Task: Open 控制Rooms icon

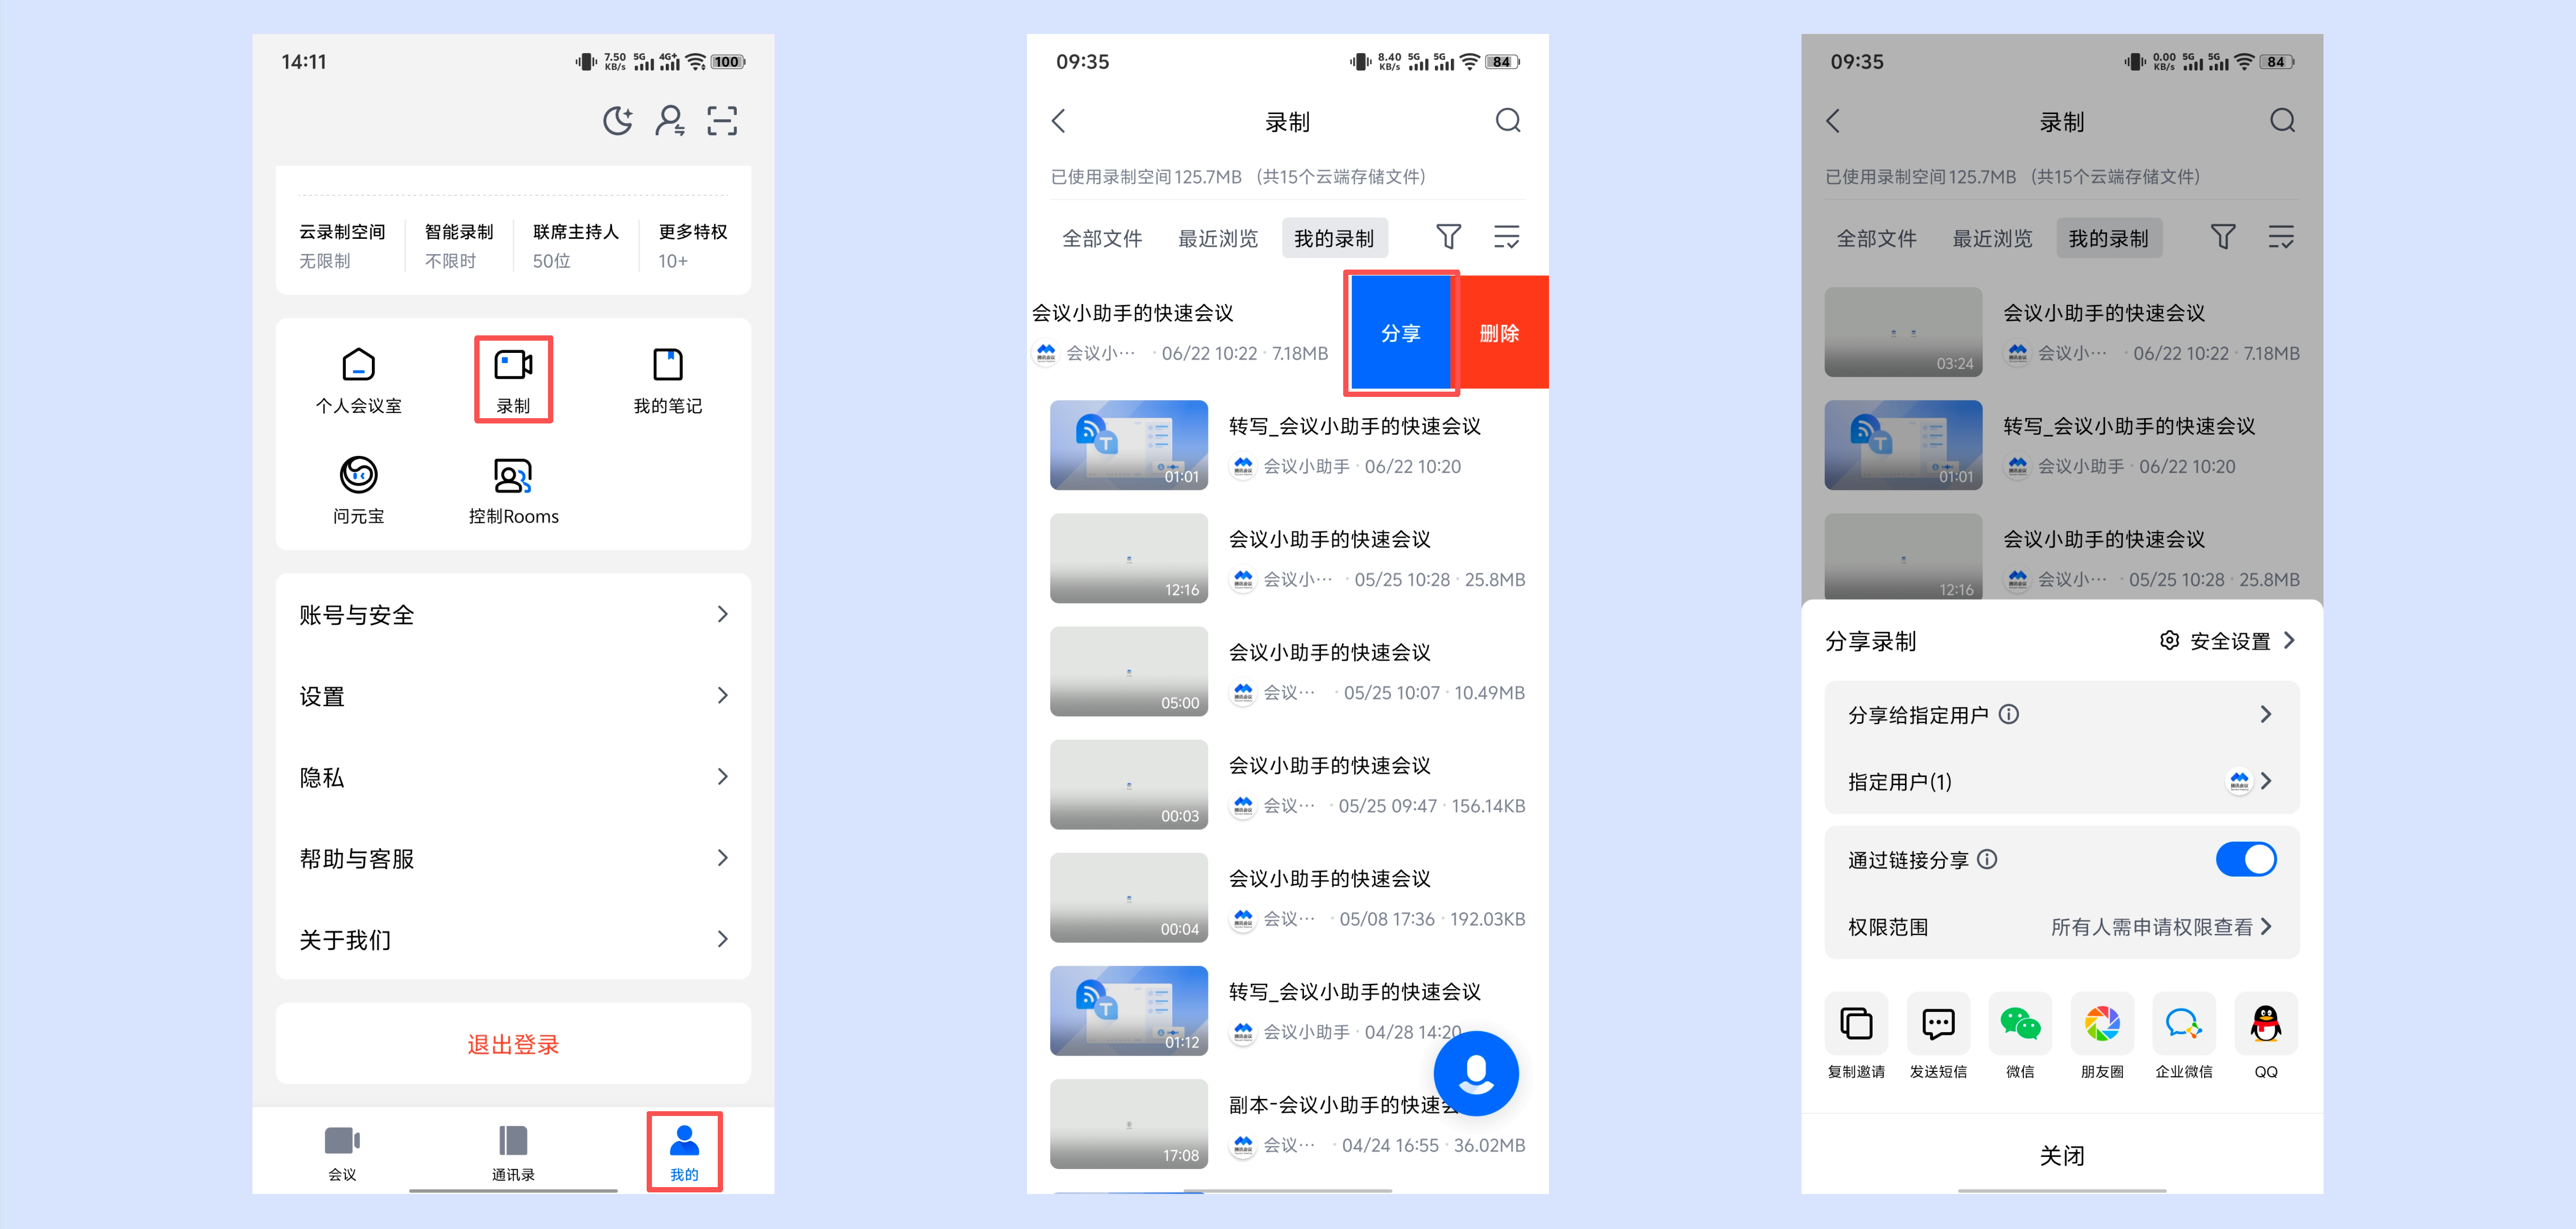Action: tap(513, 490)
